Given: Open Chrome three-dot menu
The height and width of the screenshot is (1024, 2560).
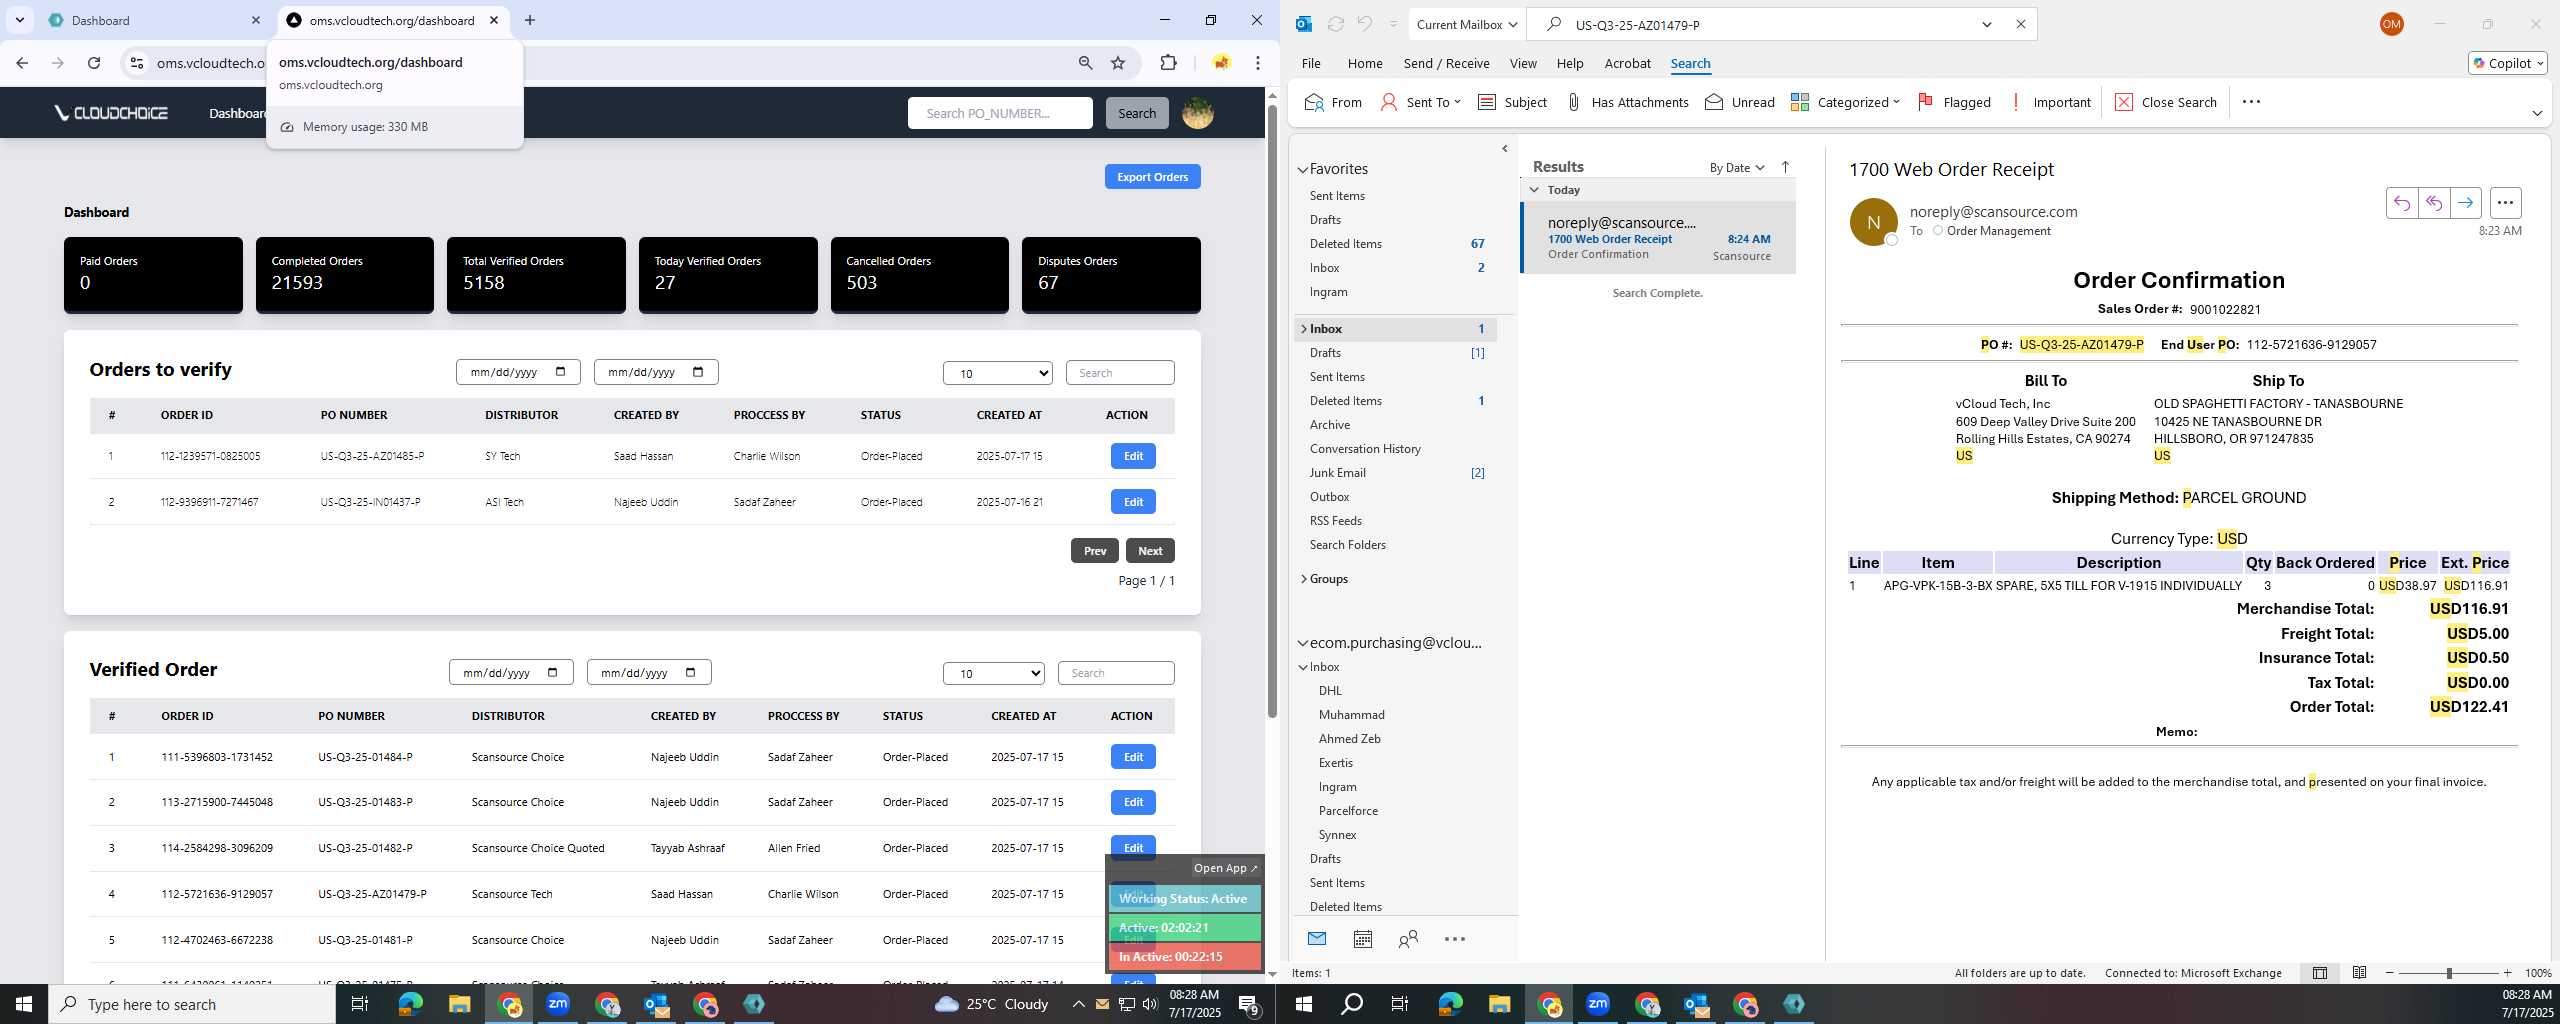Looking at the screenshot, I should (1258, 63).
